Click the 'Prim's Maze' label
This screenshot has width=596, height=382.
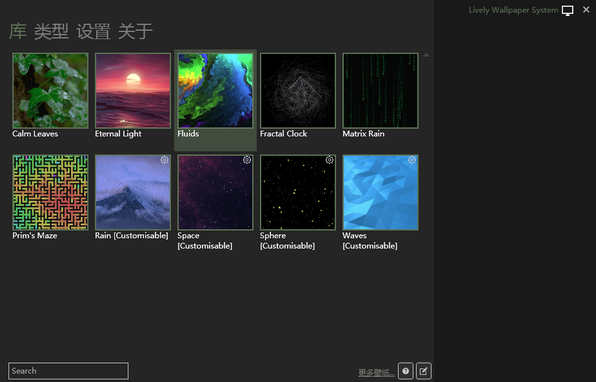(35, 236)
